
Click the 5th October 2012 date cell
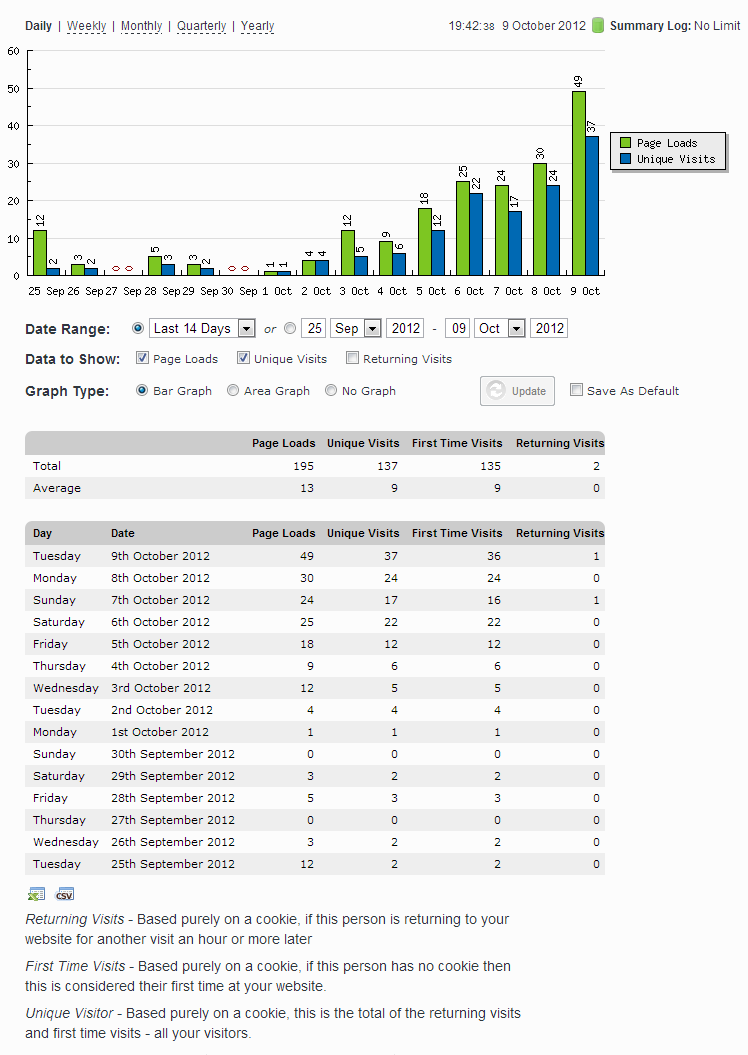point(160,644)
